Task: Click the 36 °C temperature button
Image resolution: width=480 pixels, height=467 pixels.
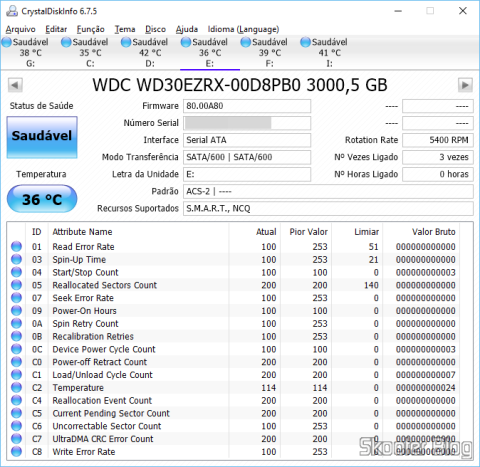Action: point(42,199)
